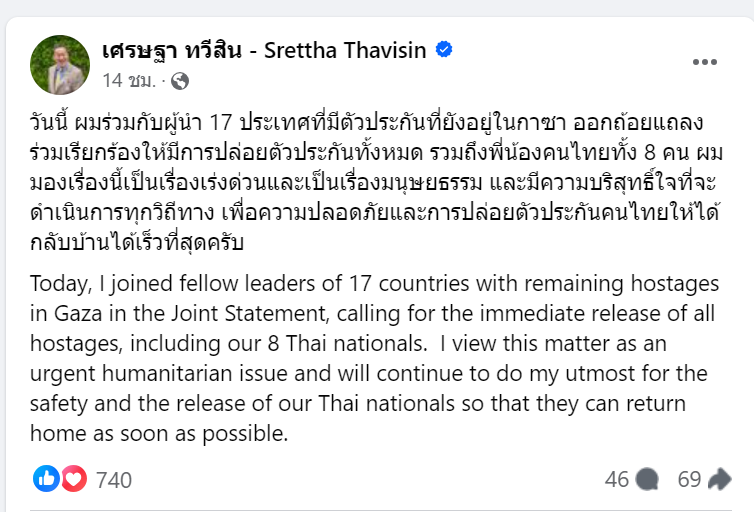Viewport: 754px width, 512px height.
Task: Click the comment bubble icon
Action: pyautogui.click(x=647, y=480)
